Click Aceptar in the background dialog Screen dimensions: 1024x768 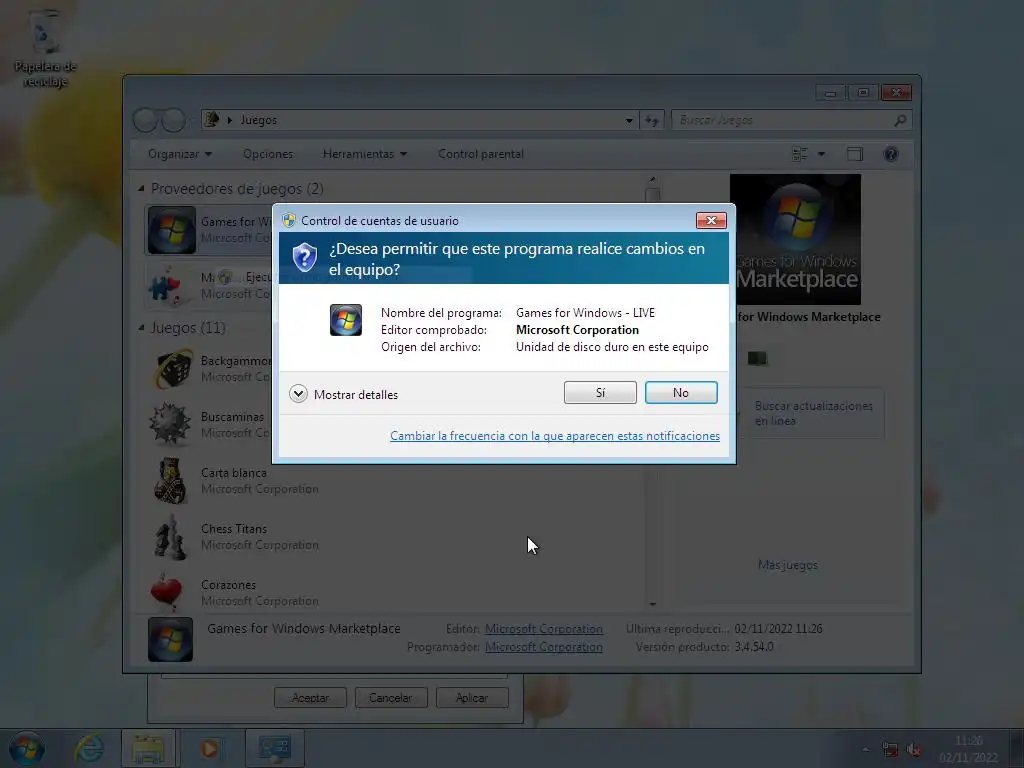[x=310, y=697]
